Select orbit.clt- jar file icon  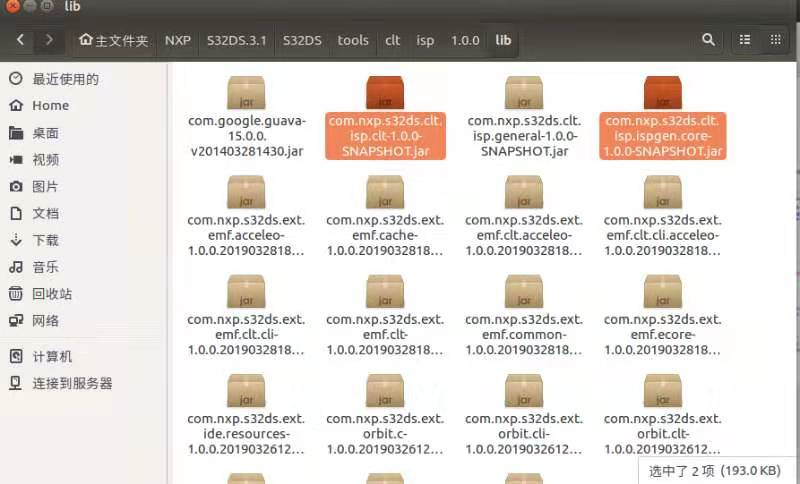coord(663,391)
